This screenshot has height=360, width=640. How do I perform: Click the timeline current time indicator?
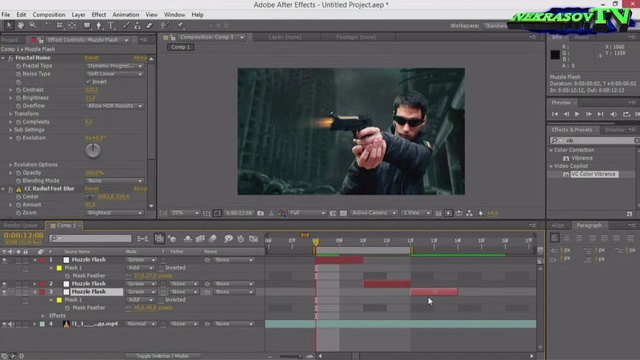pyautogui.click(x=316, y=242)
